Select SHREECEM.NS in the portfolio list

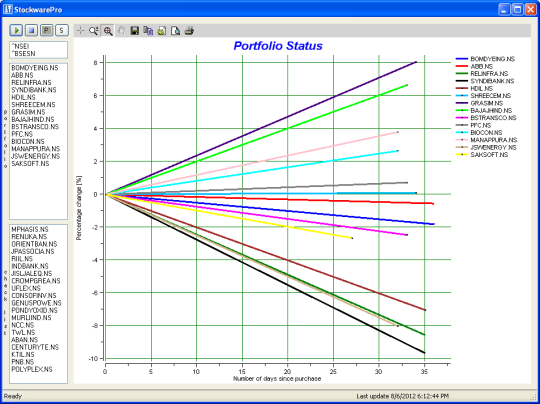tap(33, 105)
